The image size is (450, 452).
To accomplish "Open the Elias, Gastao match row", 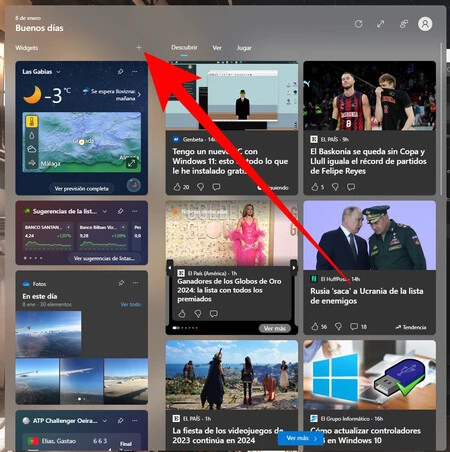I will click(x=82, y=441).
